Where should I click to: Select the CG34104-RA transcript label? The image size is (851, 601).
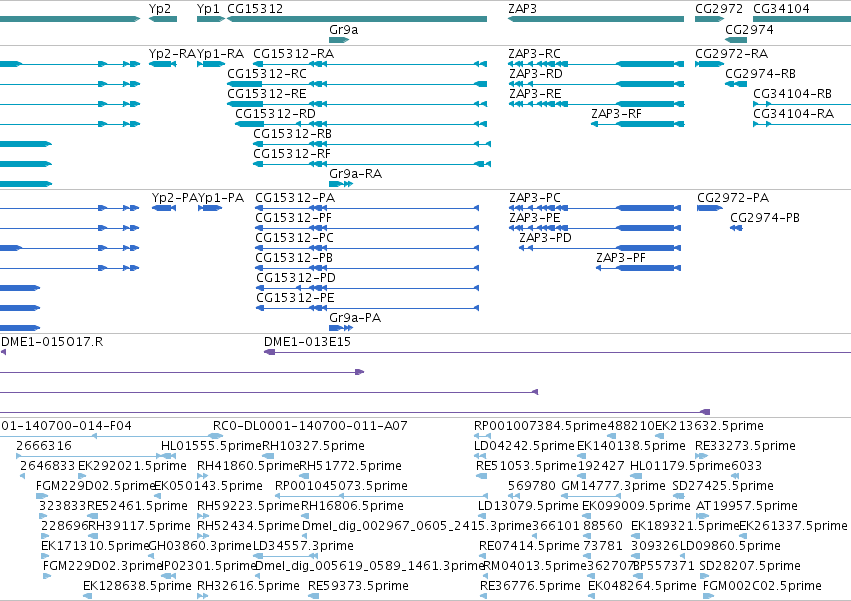(793, 114)
